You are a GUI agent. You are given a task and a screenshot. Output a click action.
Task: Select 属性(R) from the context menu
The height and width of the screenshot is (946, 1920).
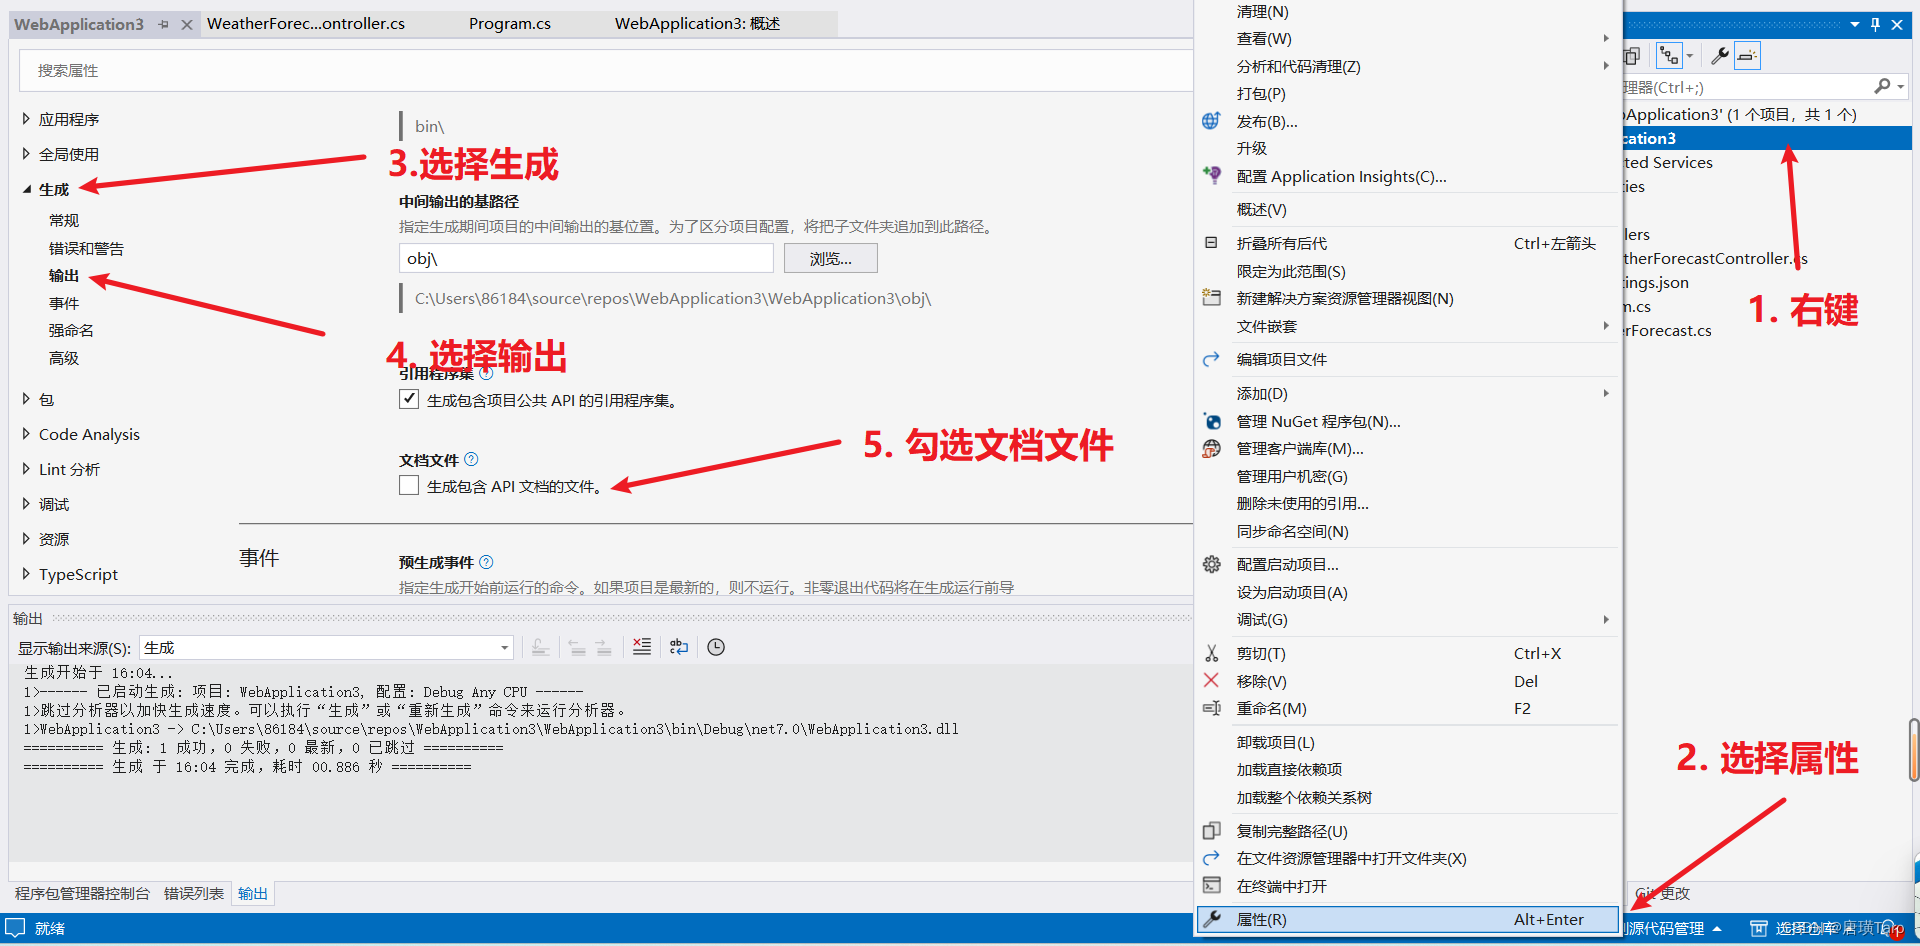[x=1407, y=919]
